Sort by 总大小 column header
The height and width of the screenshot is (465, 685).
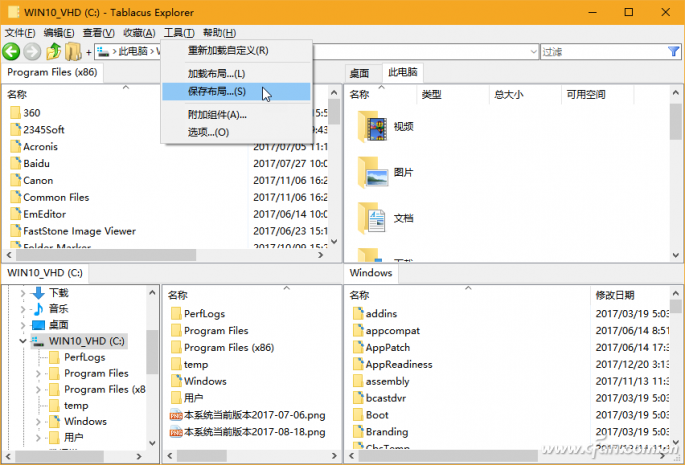coord(525,94)
